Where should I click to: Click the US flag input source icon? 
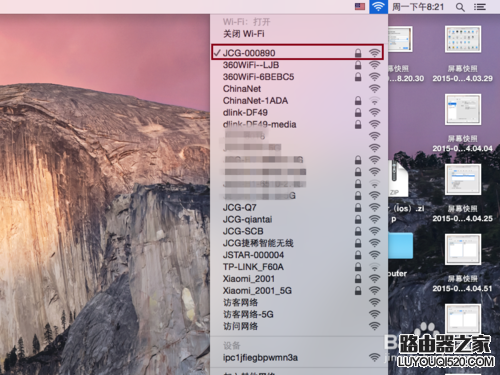click(360, 7)
